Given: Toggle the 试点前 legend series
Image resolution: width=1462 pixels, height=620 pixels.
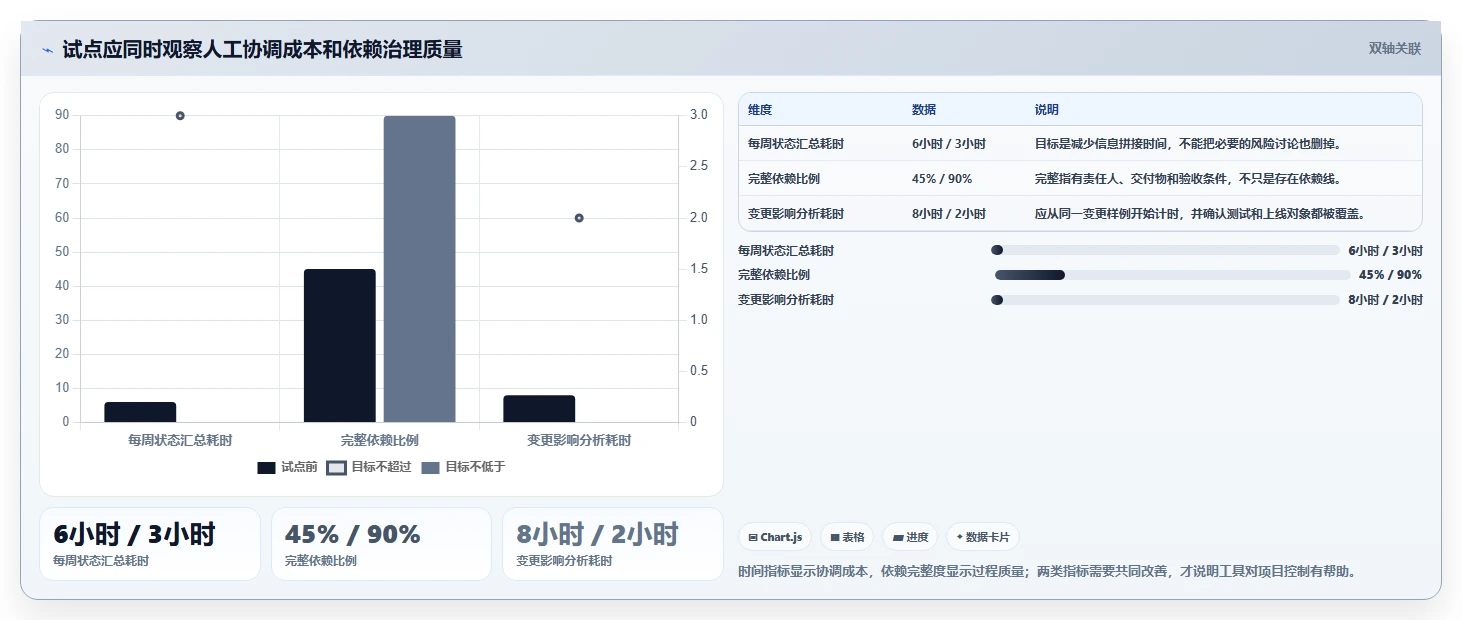Looking at the screenshot, I should [x=287, y=467].
